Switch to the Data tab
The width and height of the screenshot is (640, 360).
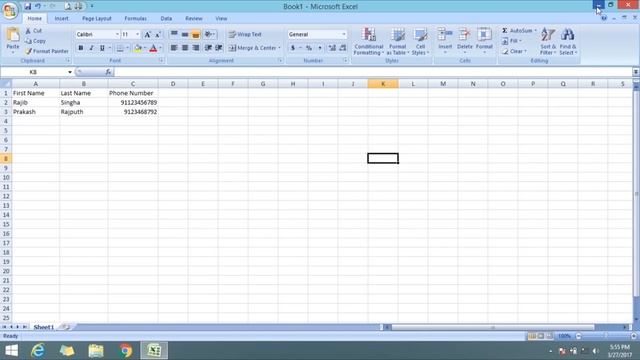click(x=166, y=18)
